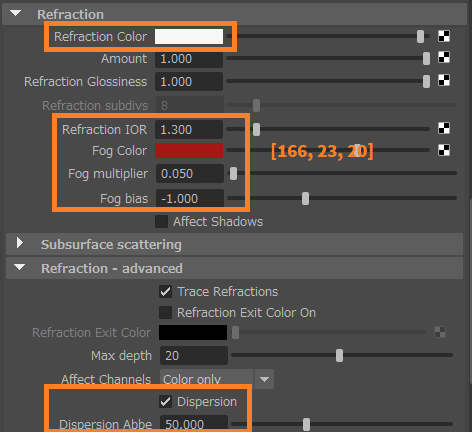Open texture map button for Refraction Exit Color

[440, 332]
